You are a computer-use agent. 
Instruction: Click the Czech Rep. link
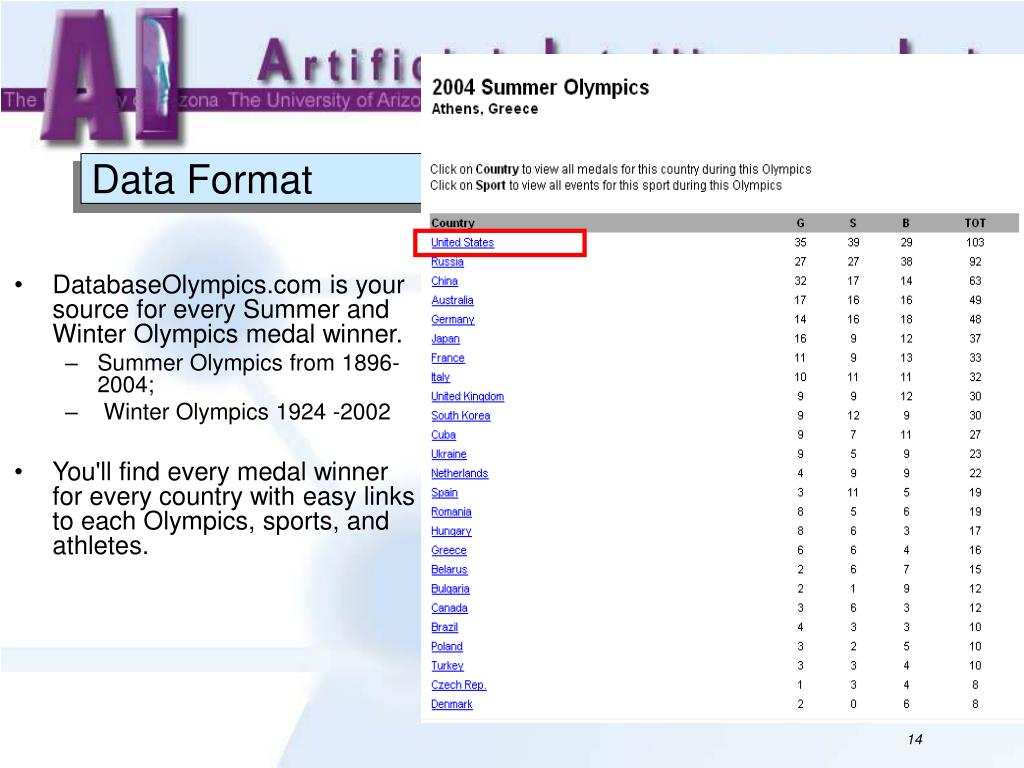pyautogui.click(x=458, y=685)
